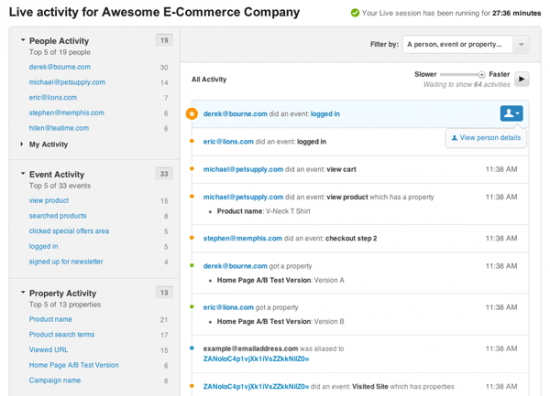Click the People Activity count badge 19
The width and height of the screenshot is (550, 396).
tap(164, 40)
